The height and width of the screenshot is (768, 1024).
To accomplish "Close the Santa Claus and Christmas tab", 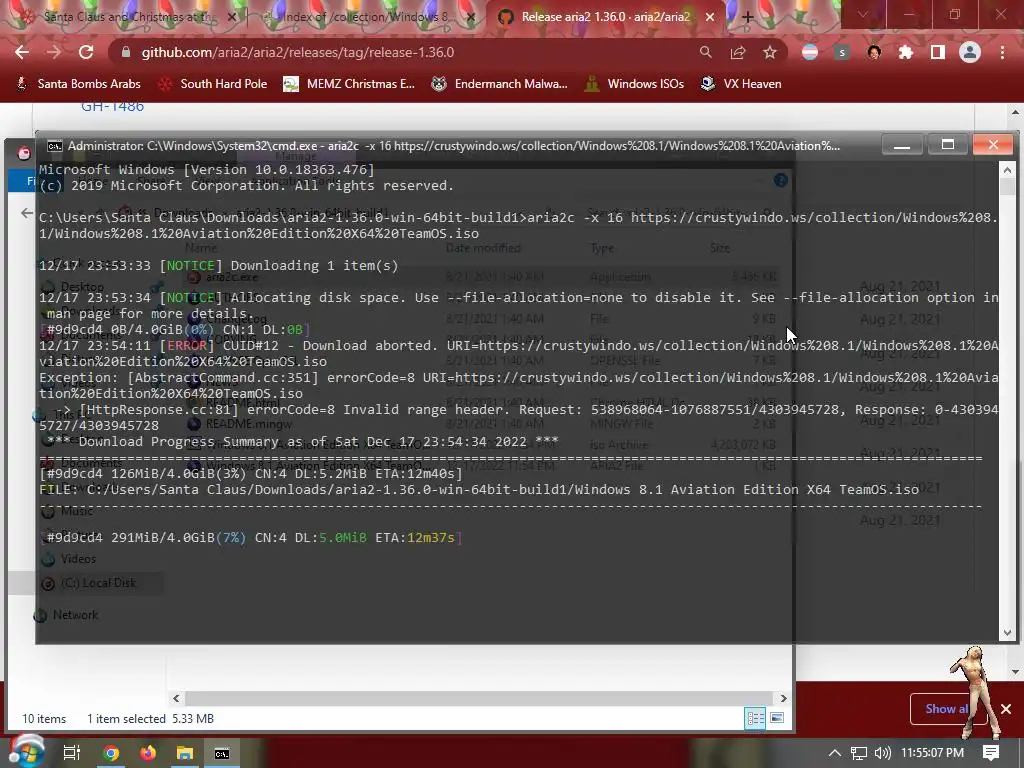I will [x=231, y=18].
